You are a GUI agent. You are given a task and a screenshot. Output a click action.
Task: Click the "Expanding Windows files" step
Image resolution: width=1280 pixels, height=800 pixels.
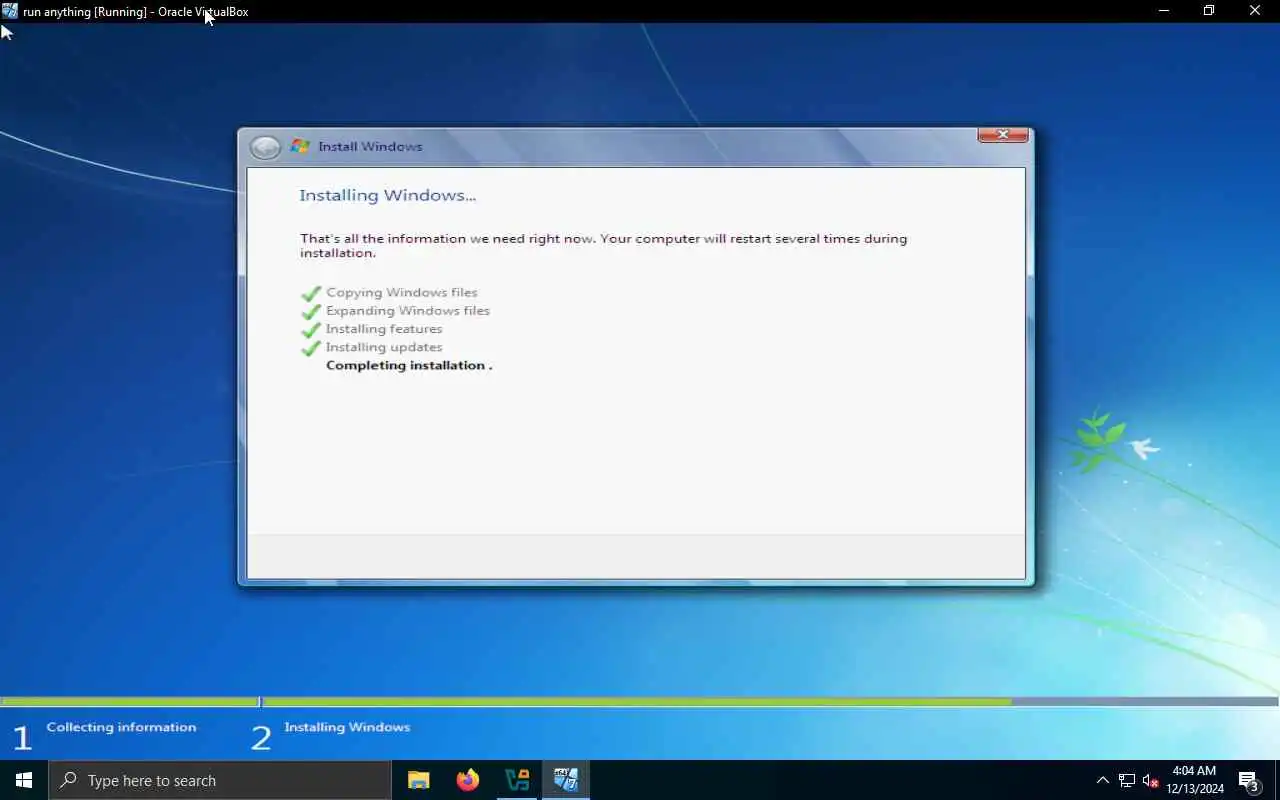pos(408,310)
